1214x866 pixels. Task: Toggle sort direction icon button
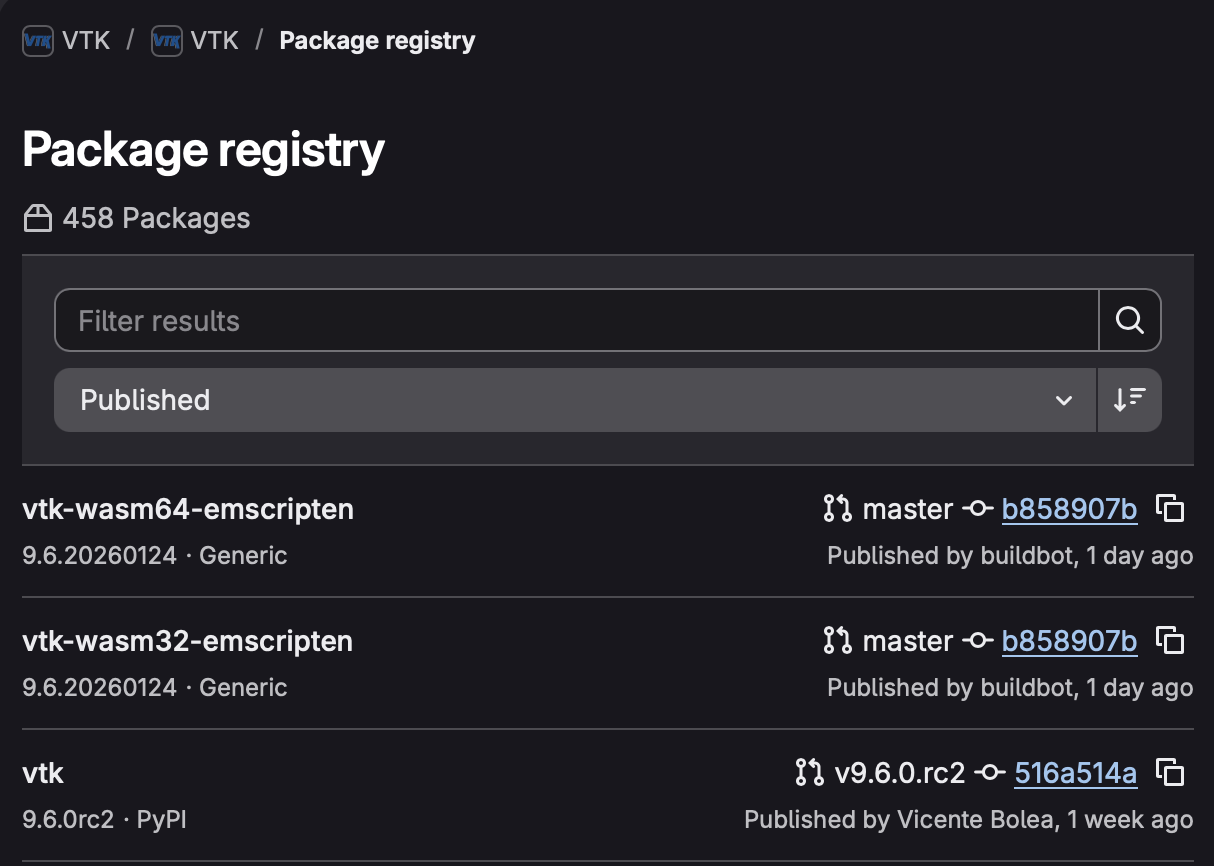tap(1129, 400)
